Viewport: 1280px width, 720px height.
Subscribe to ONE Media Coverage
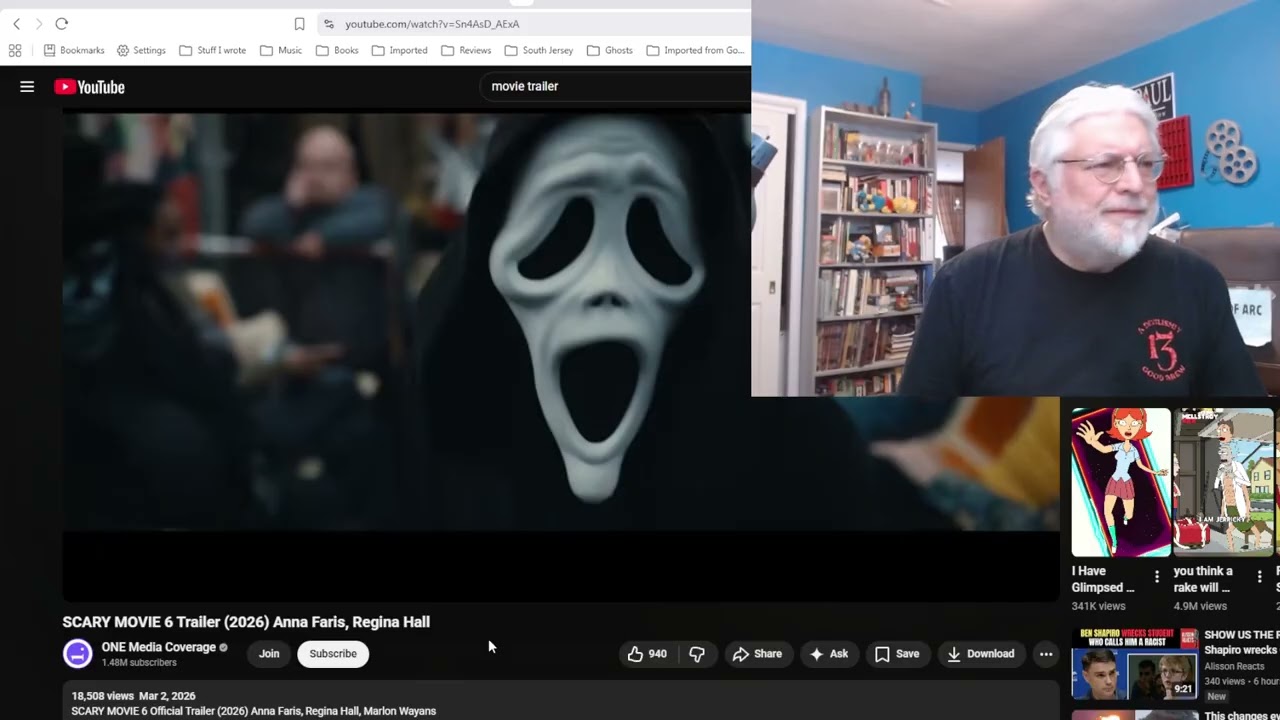click(333, 654)
